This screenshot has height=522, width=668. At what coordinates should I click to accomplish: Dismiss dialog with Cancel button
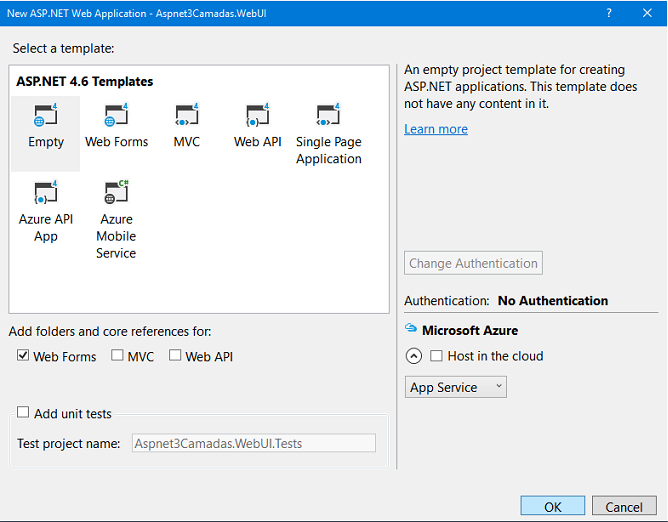tap(624, 507)
